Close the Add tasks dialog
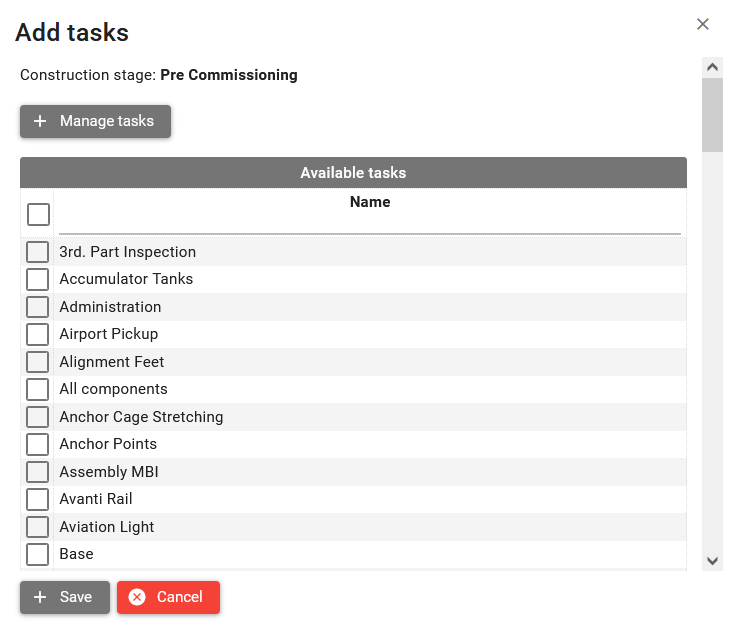 pos(703,24)
